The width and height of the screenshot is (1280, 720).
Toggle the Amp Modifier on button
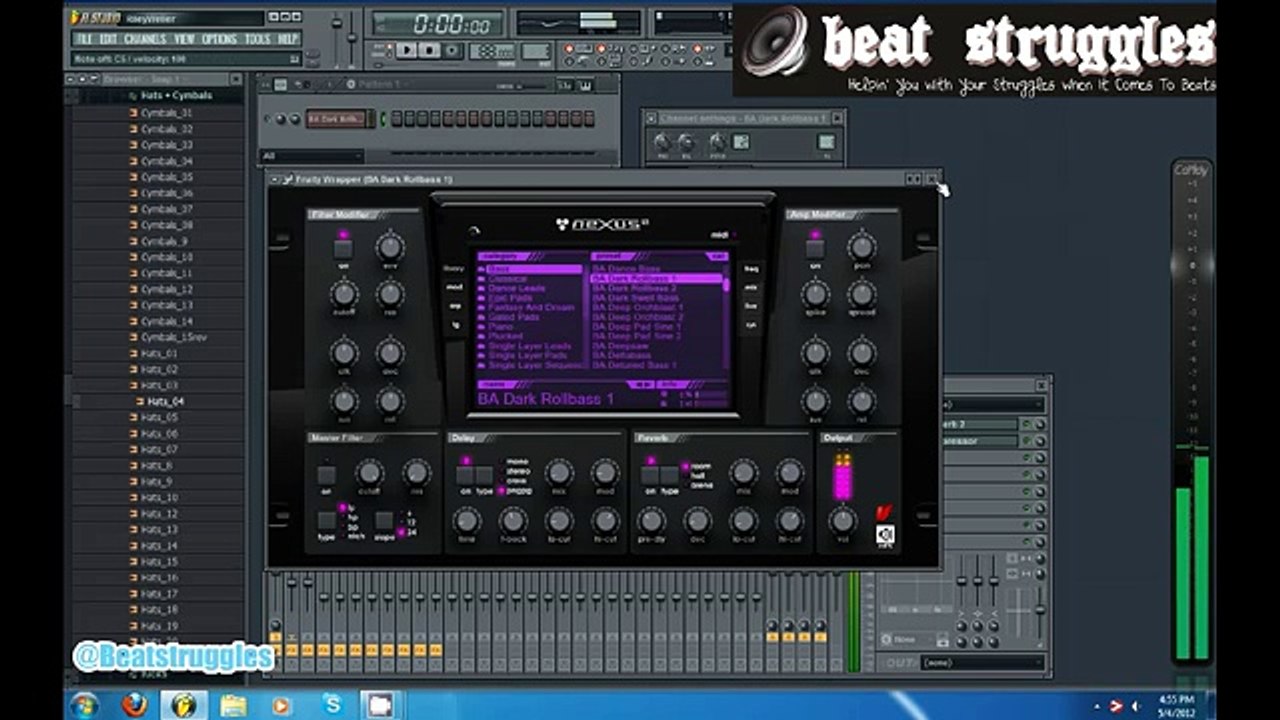(815, 248)
